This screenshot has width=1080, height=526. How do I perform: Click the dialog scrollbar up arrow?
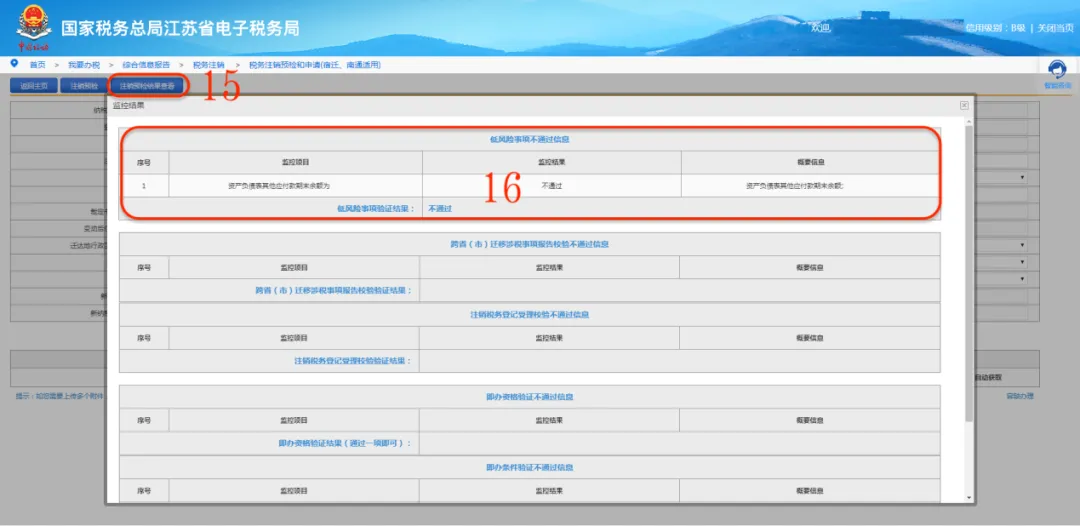tap(969, 121)
